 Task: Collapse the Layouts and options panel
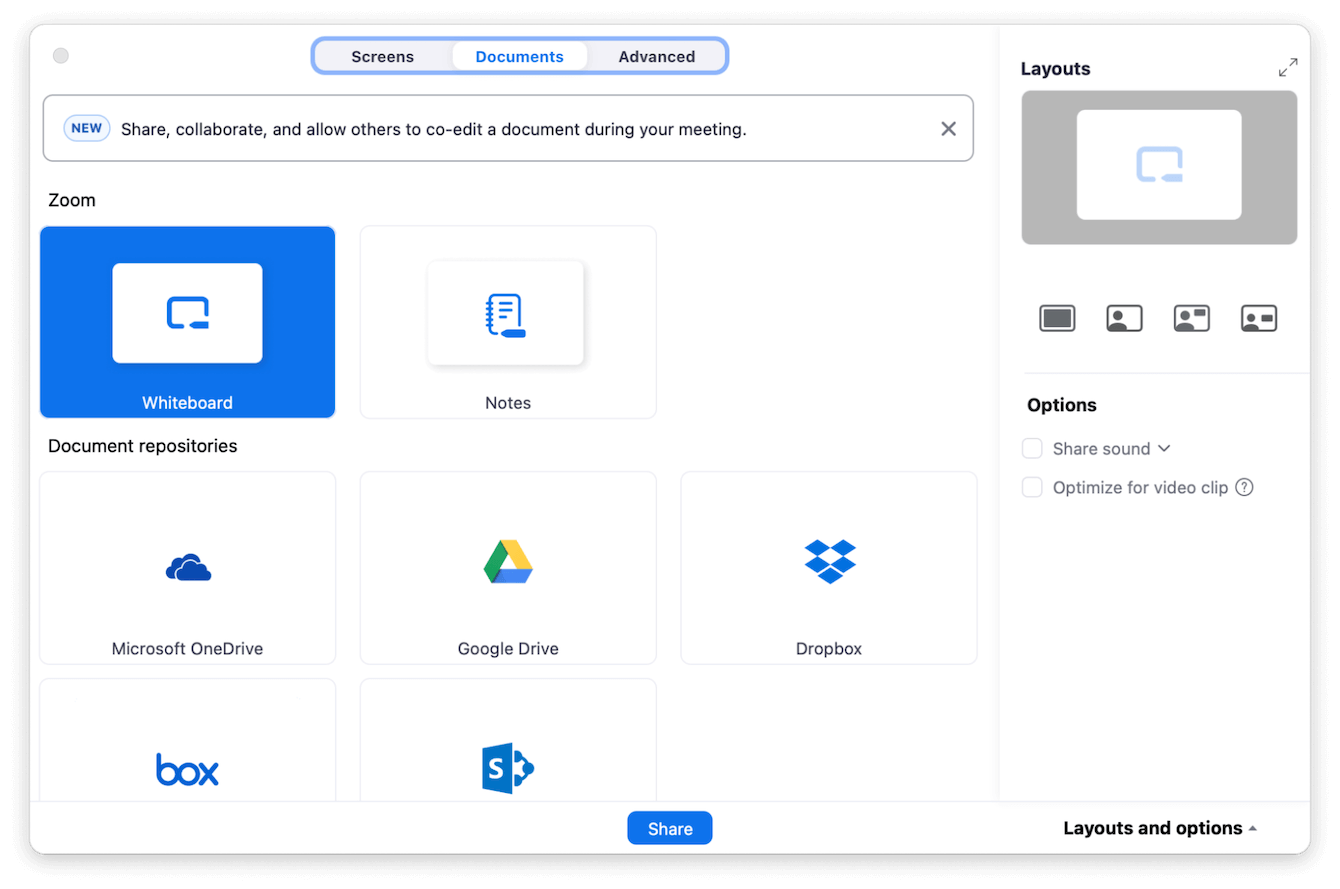pos(1160,828)
